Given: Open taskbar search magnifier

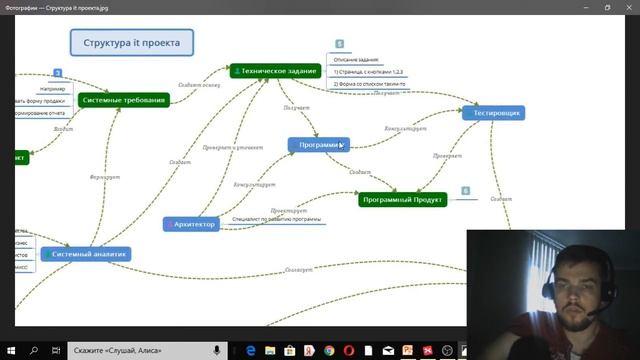Looking at the screenshot, I should pos(34,351).
